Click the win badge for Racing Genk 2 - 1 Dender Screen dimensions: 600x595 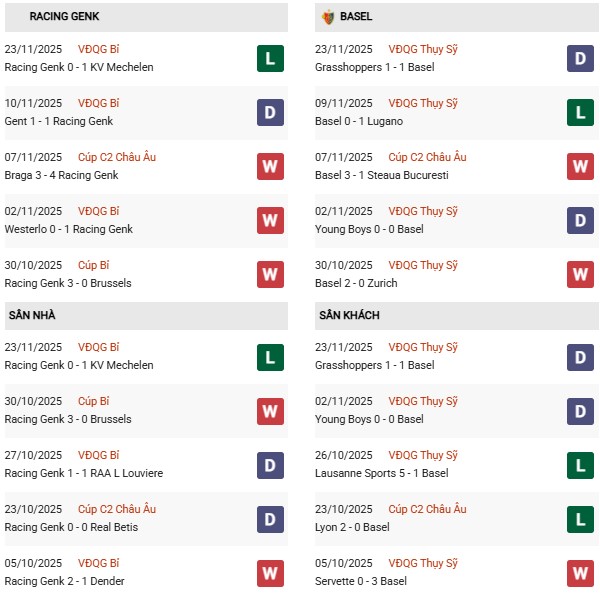270,572
